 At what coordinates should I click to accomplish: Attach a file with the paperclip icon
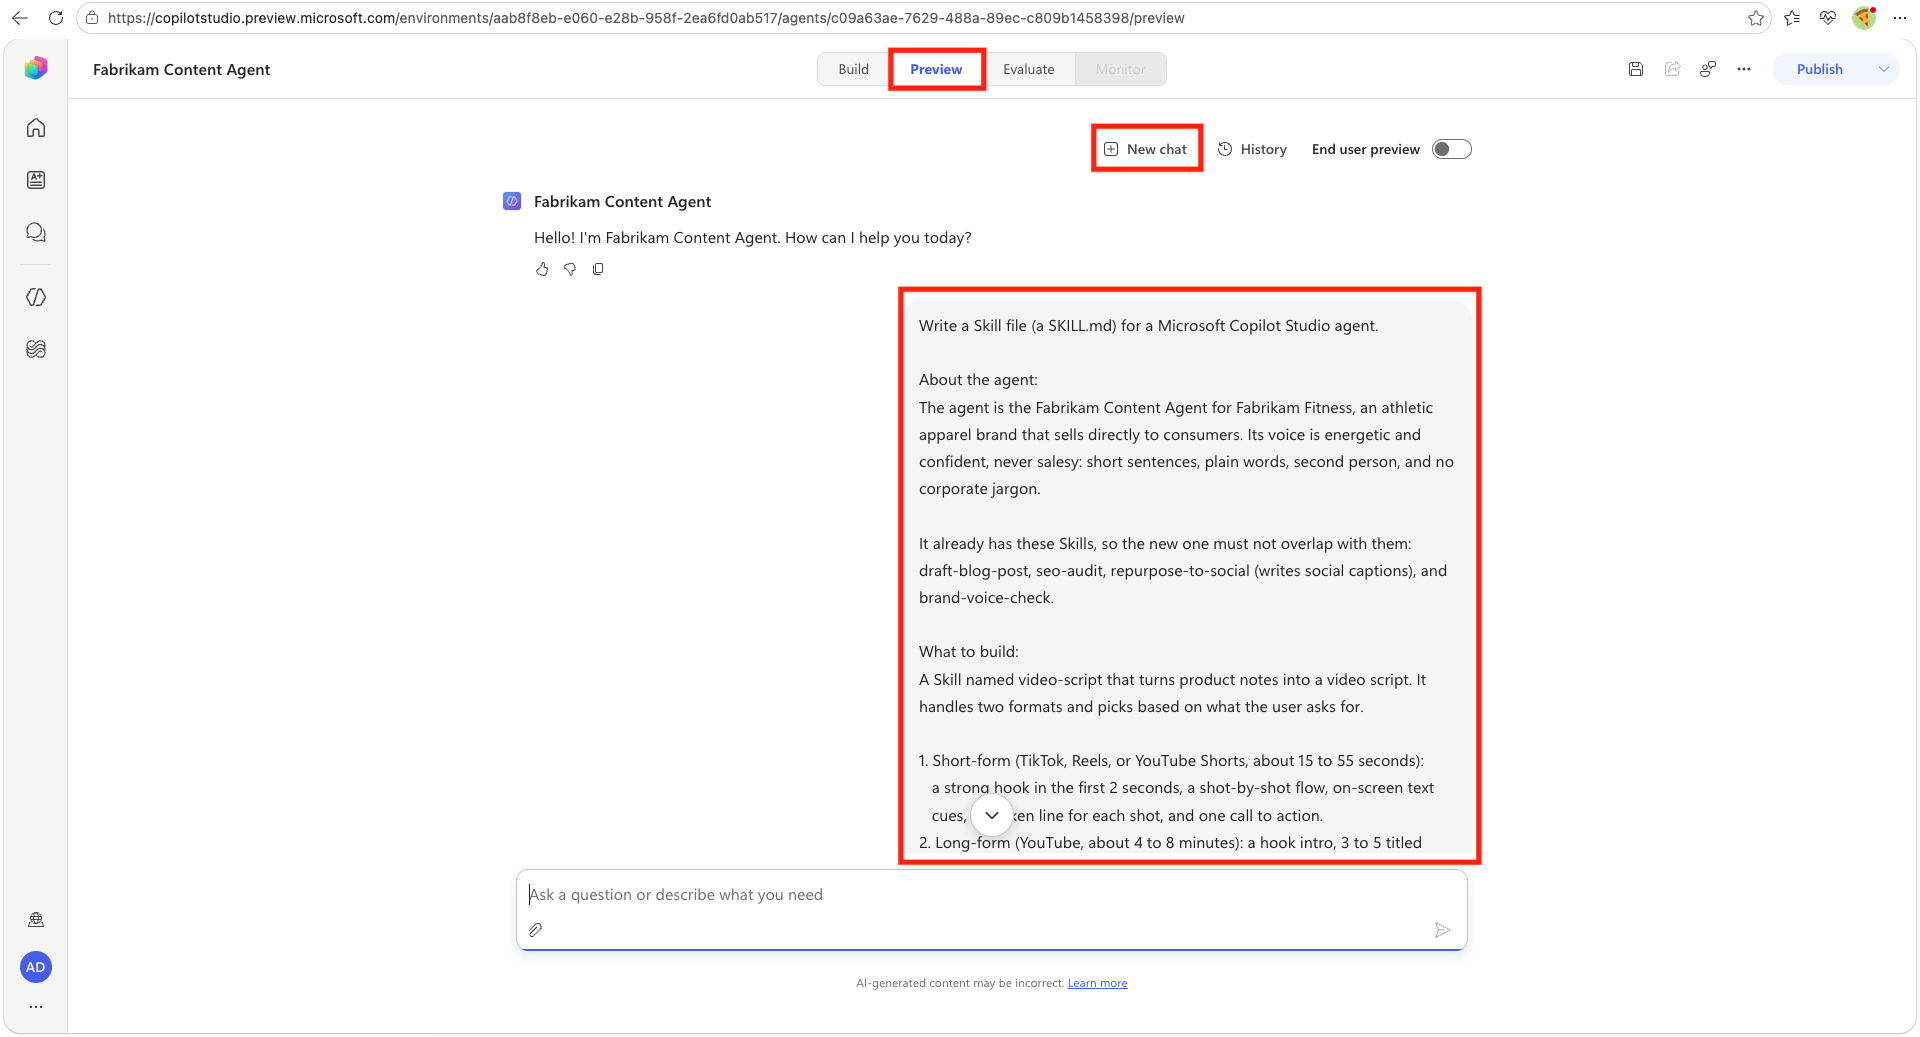[x=536, y=930]
